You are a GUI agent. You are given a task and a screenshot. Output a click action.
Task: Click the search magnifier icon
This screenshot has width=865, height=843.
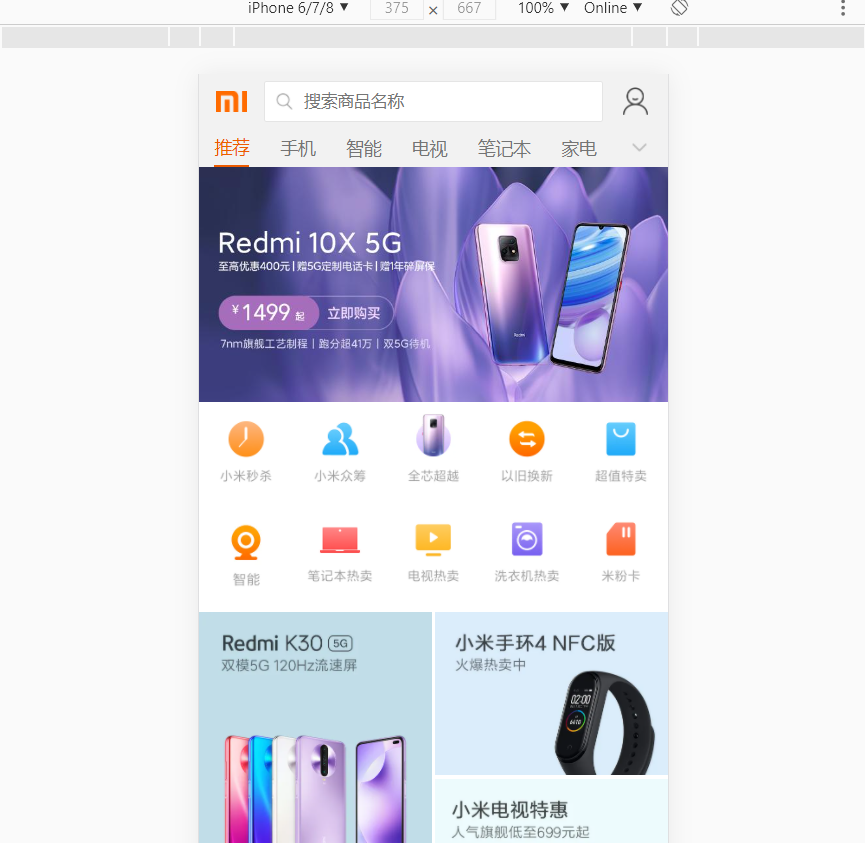pos(284,102)
